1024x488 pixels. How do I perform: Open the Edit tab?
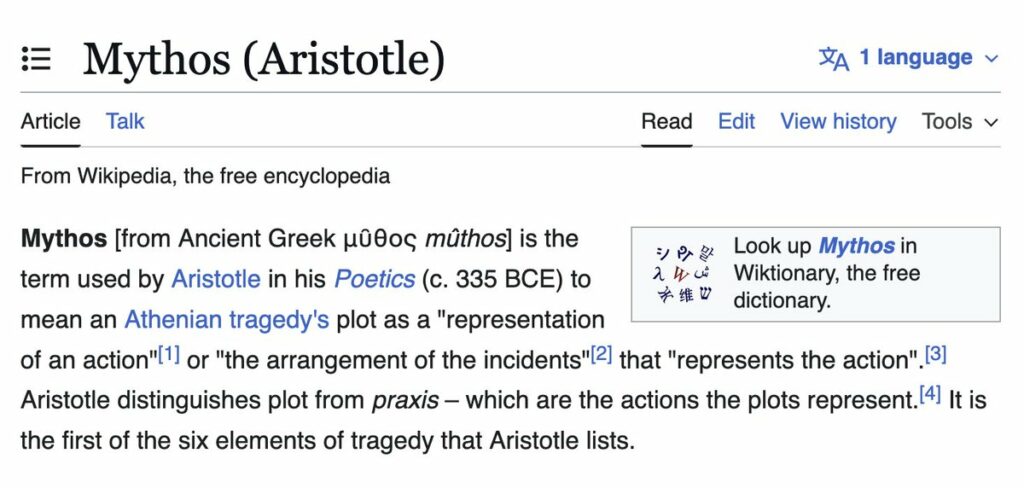736,121
